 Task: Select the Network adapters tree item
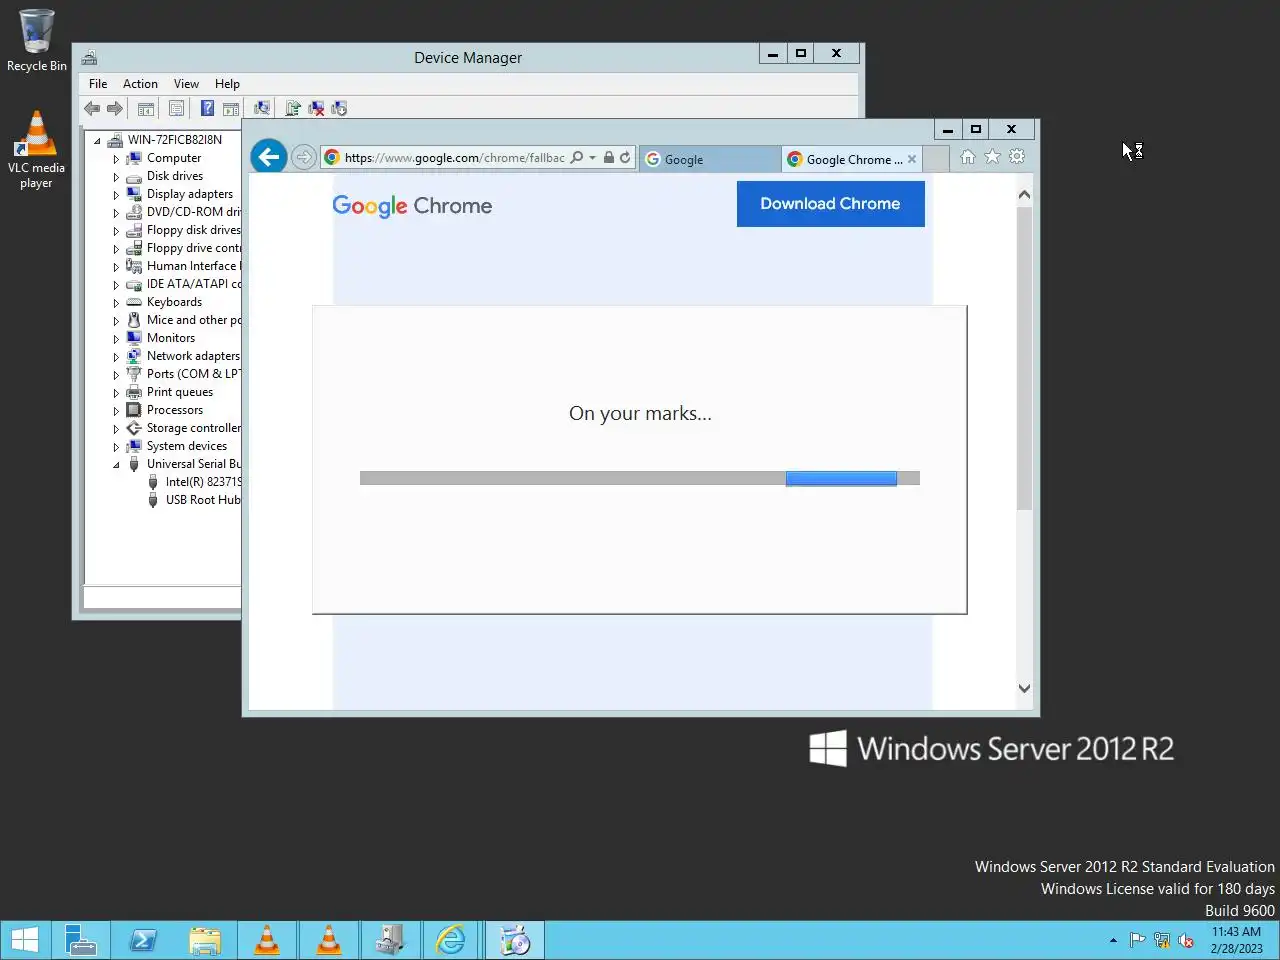[193, 356]
